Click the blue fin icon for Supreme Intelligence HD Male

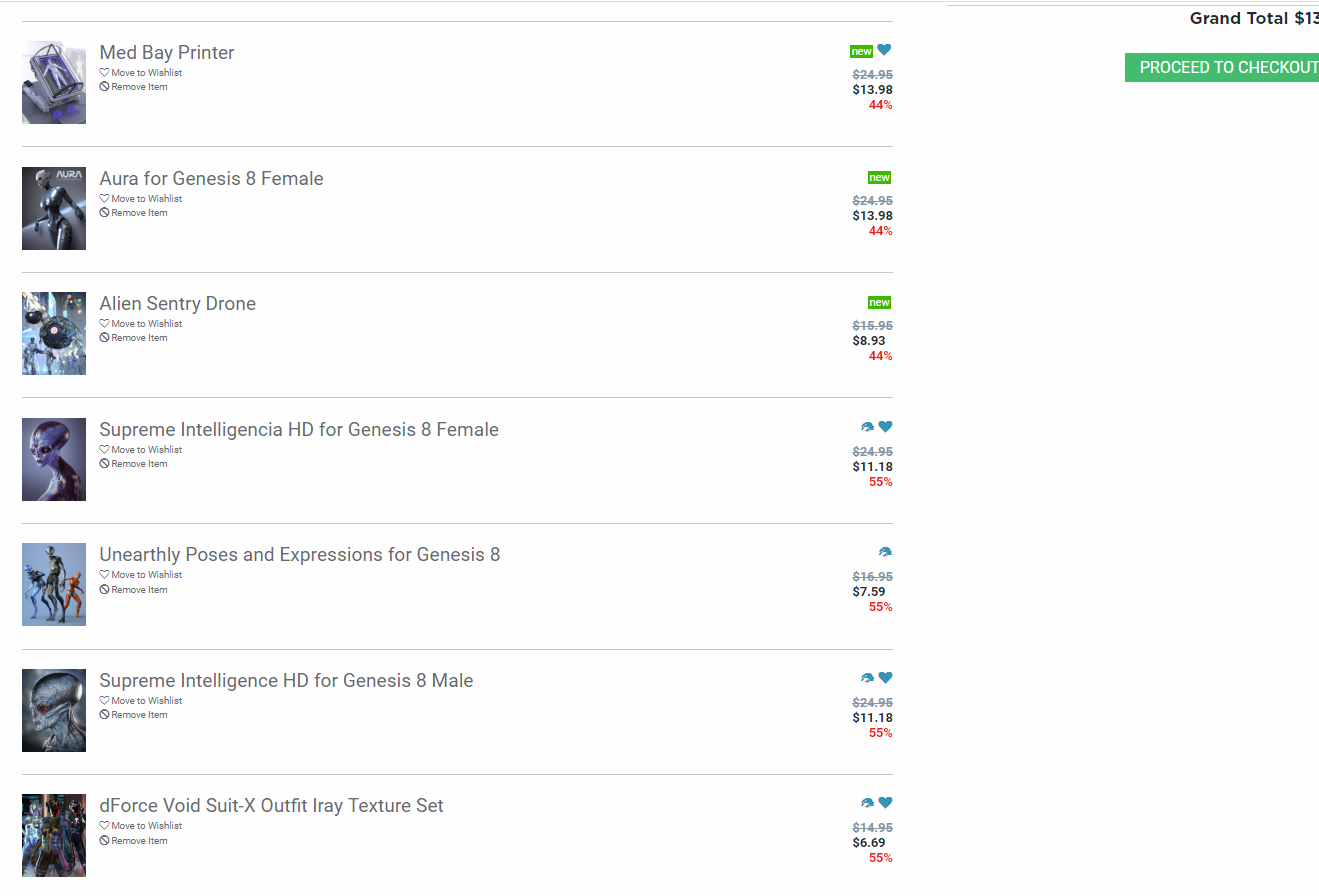click(x=867, y=678)
